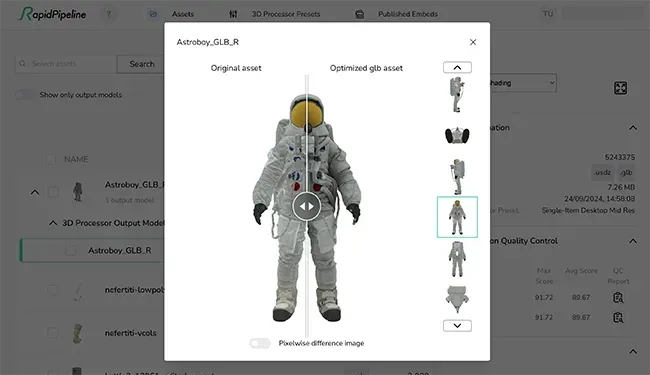The image size is (650, 375).
Task: Click the comparison slider handle arrows
Action: (307, 206)
